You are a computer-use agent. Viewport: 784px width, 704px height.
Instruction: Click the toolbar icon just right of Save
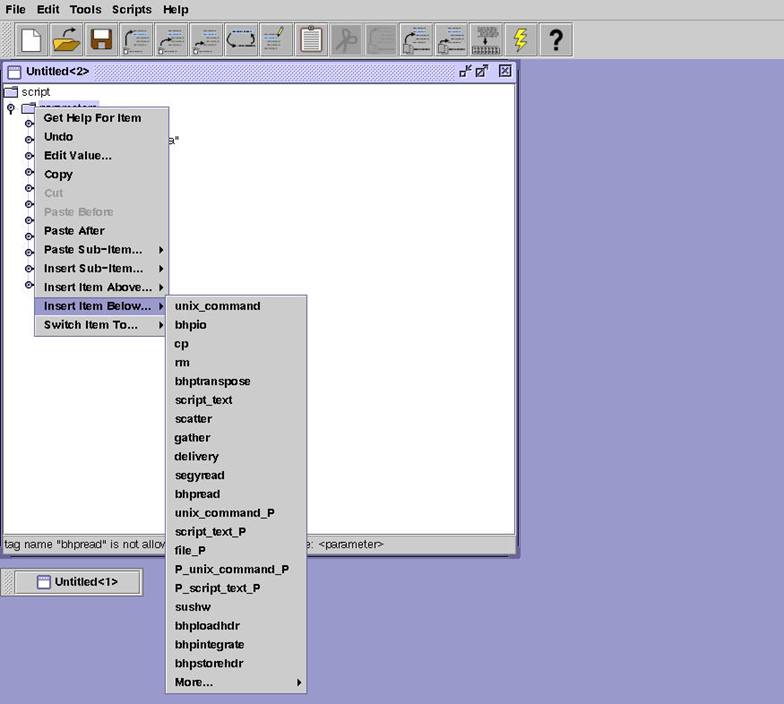click(136, 40)
